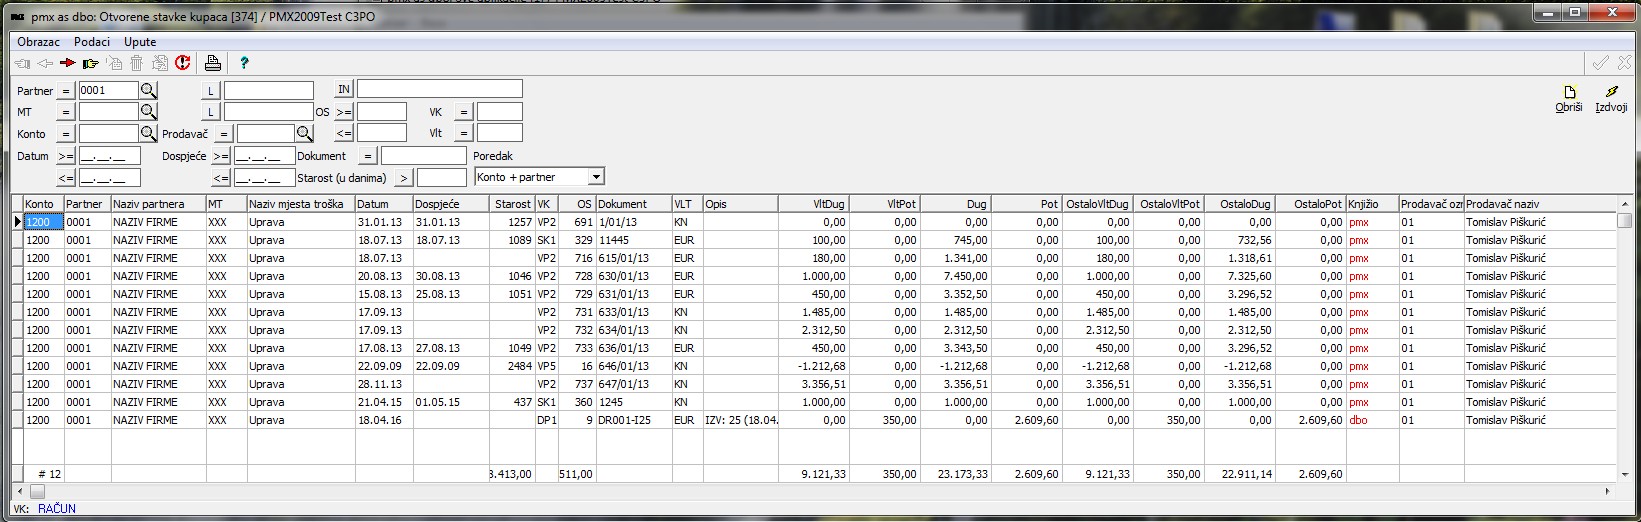Click the Naziv partnera column header
This screenshot has width=1641, height=522.
[158, 204]
